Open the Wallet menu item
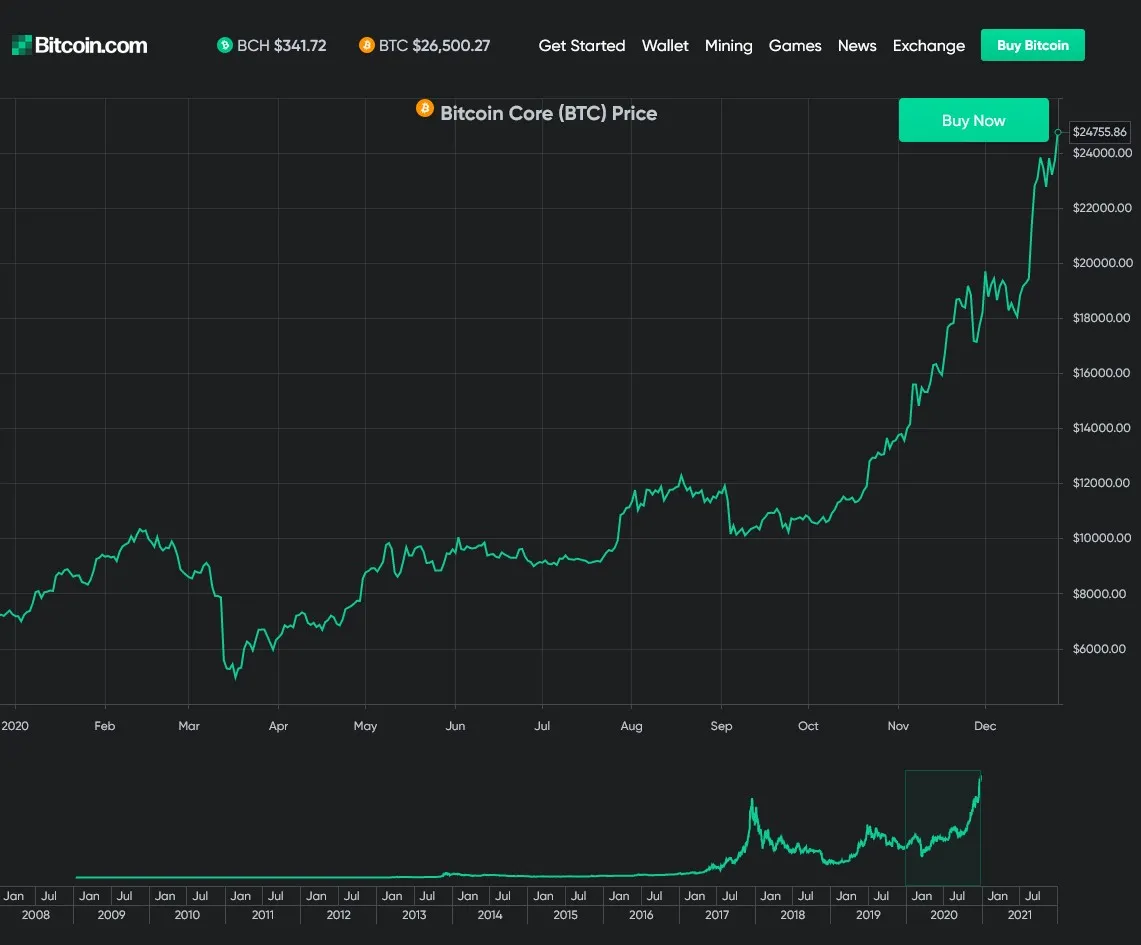Viewport: 1141px width, 945px height. [665, 45]
